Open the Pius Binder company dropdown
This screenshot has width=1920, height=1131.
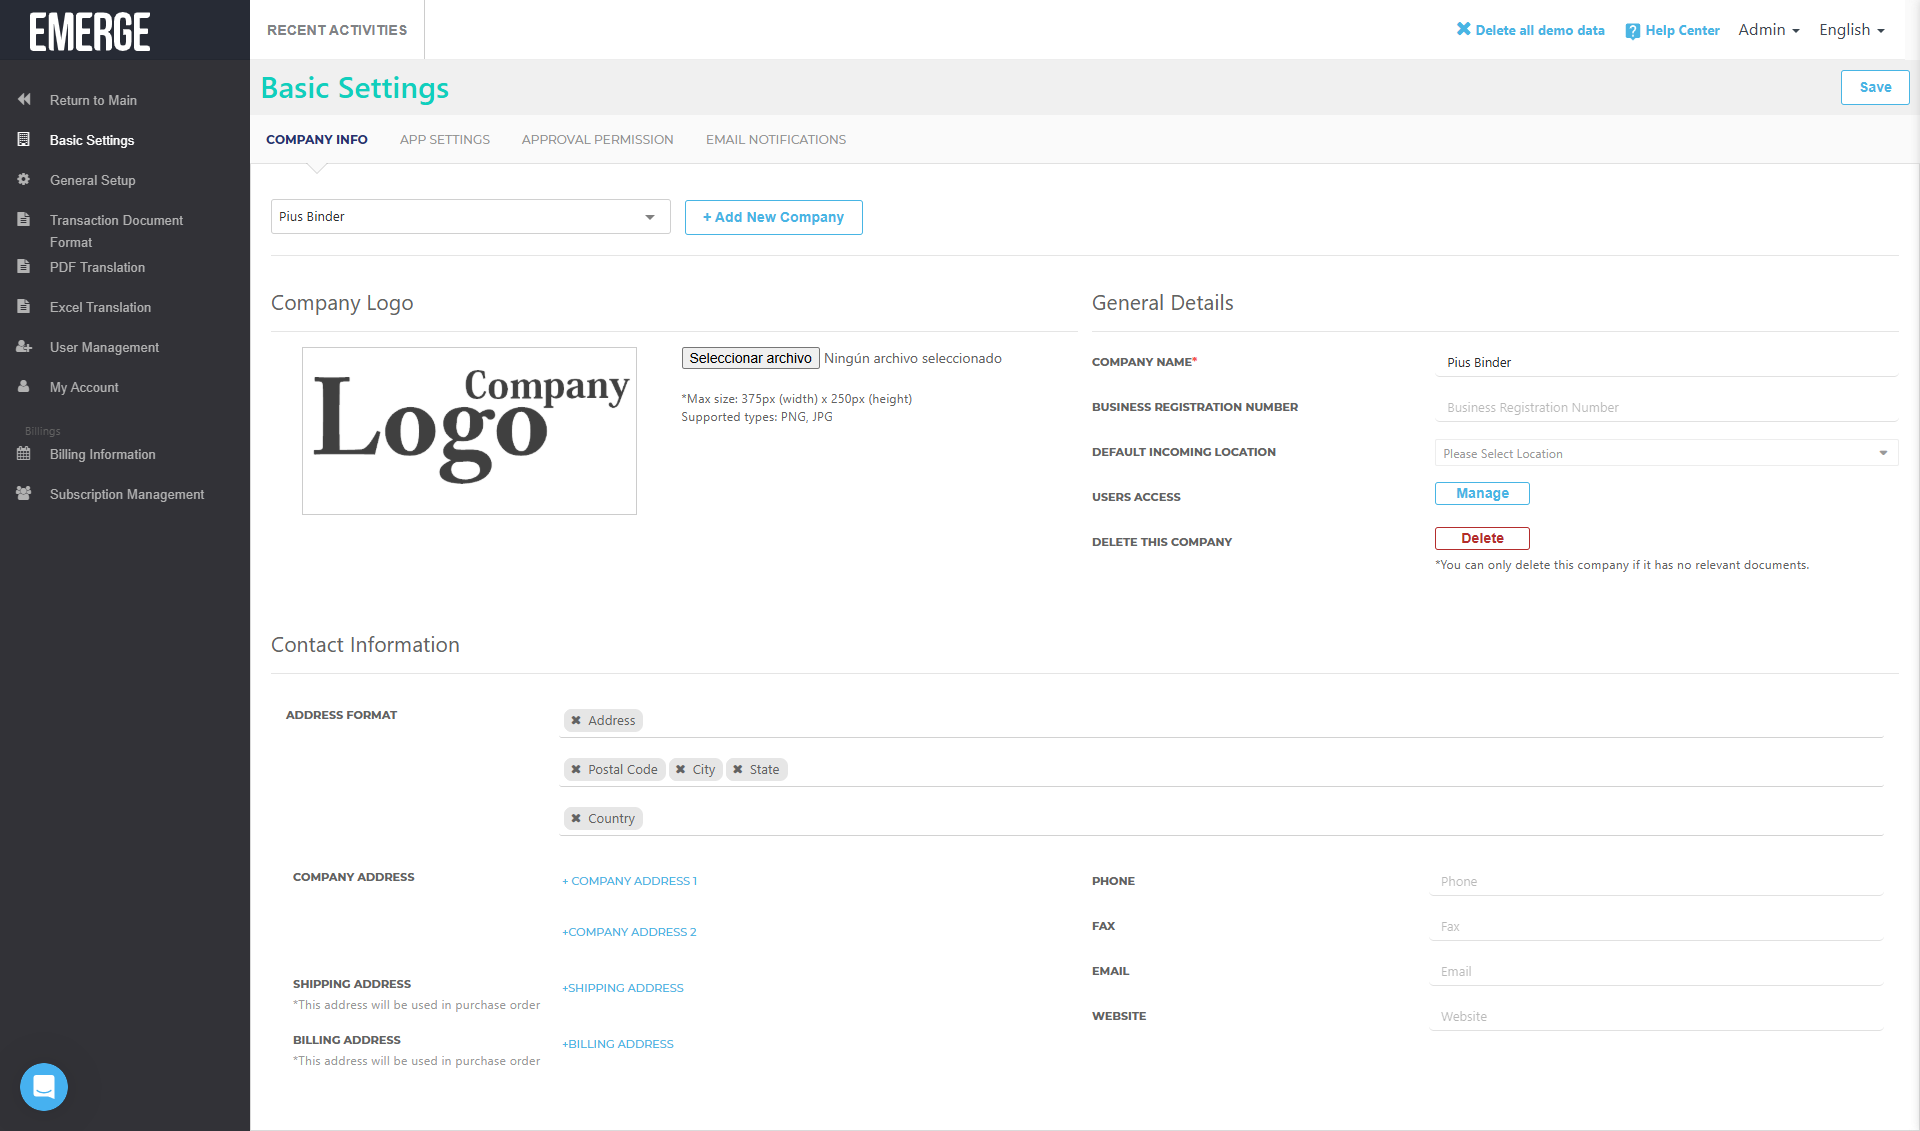point(470,217)
